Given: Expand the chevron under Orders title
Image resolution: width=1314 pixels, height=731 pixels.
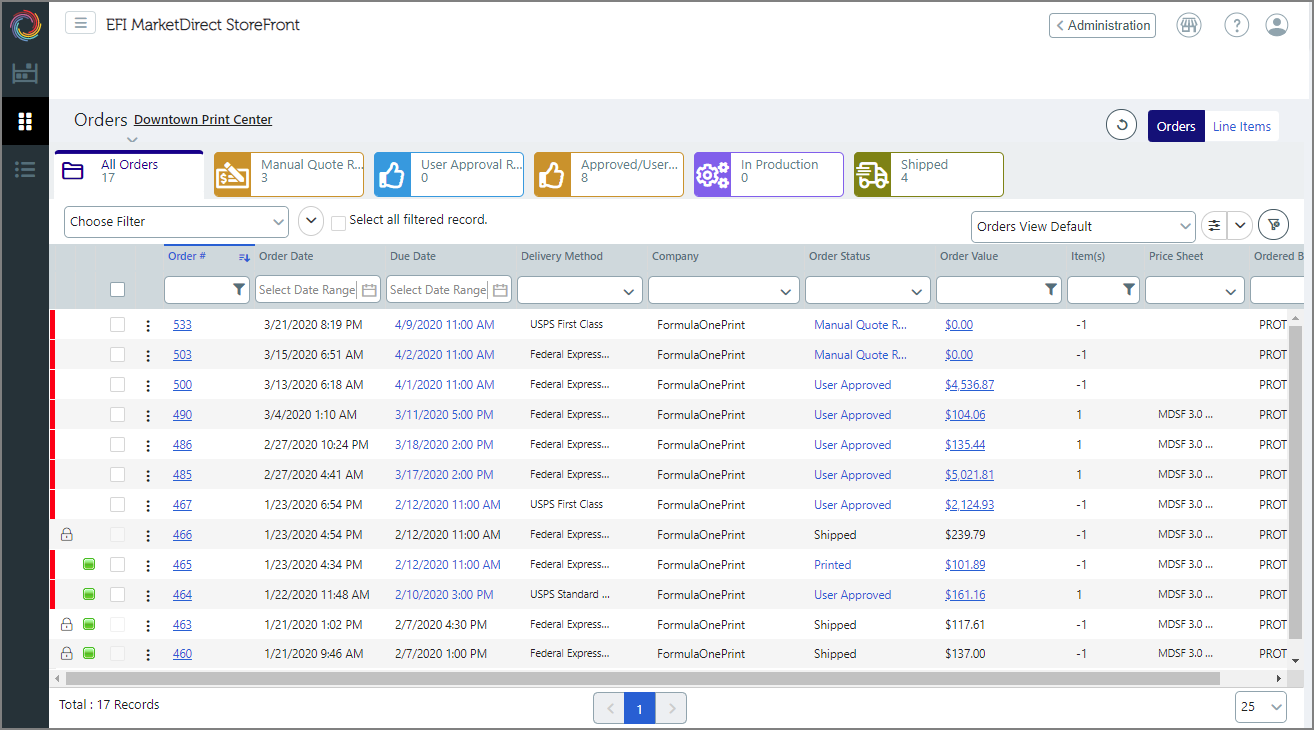Looking at the screenshot, I should point(132,140).
